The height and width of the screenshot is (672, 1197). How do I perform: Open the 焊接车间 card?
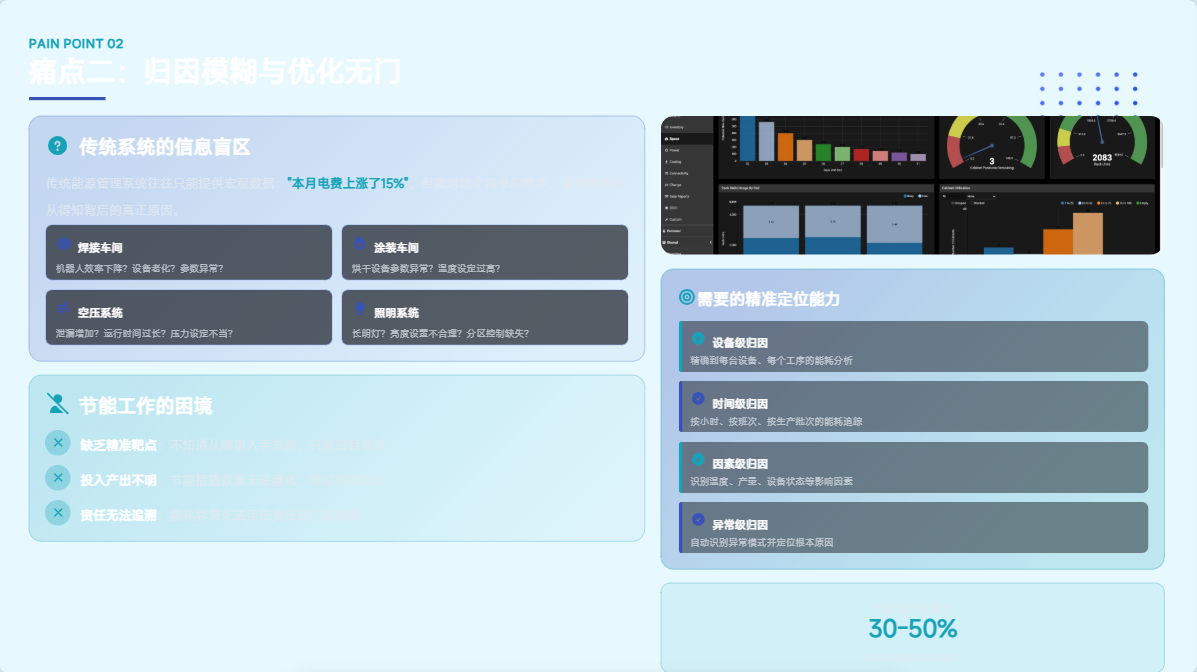tap(189, 253)
